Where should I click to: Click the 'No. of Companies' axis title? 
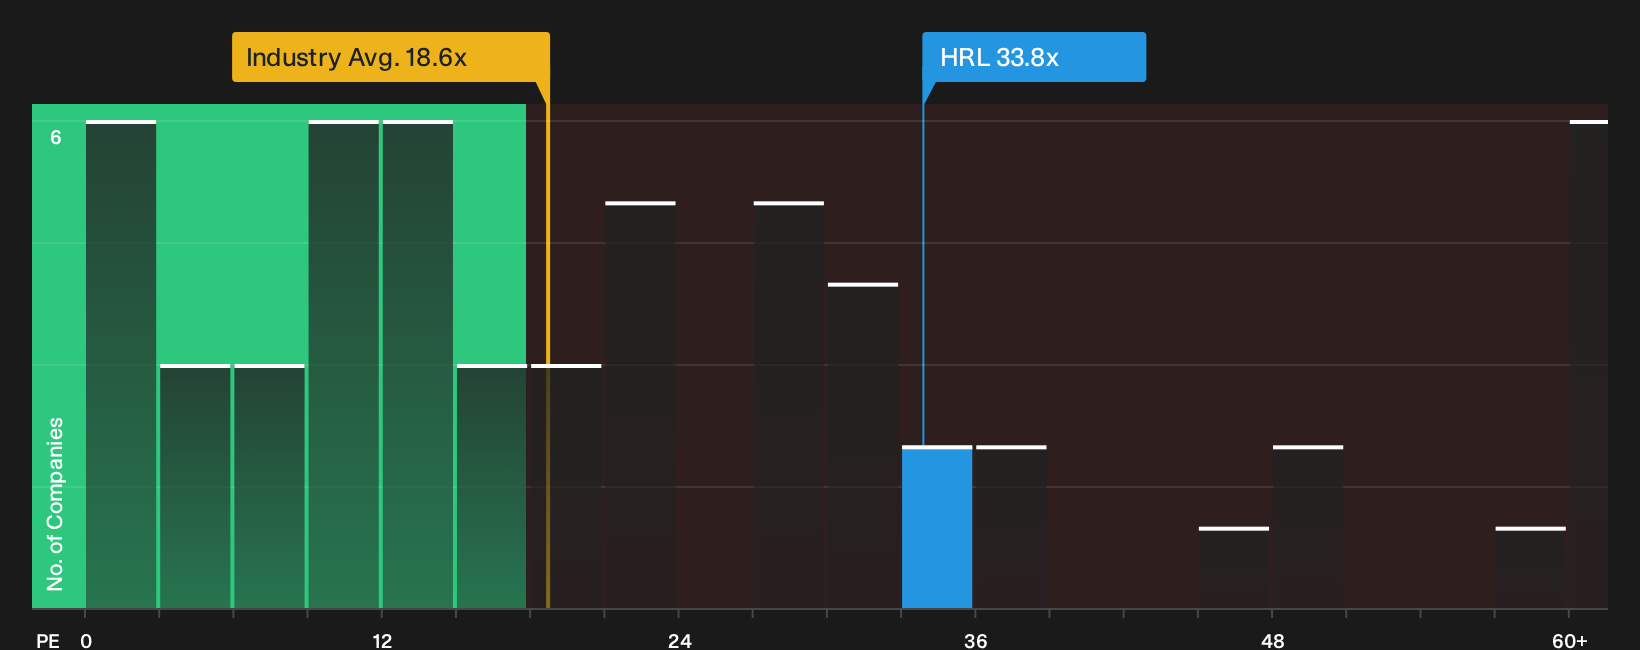[x=55, y=504]
